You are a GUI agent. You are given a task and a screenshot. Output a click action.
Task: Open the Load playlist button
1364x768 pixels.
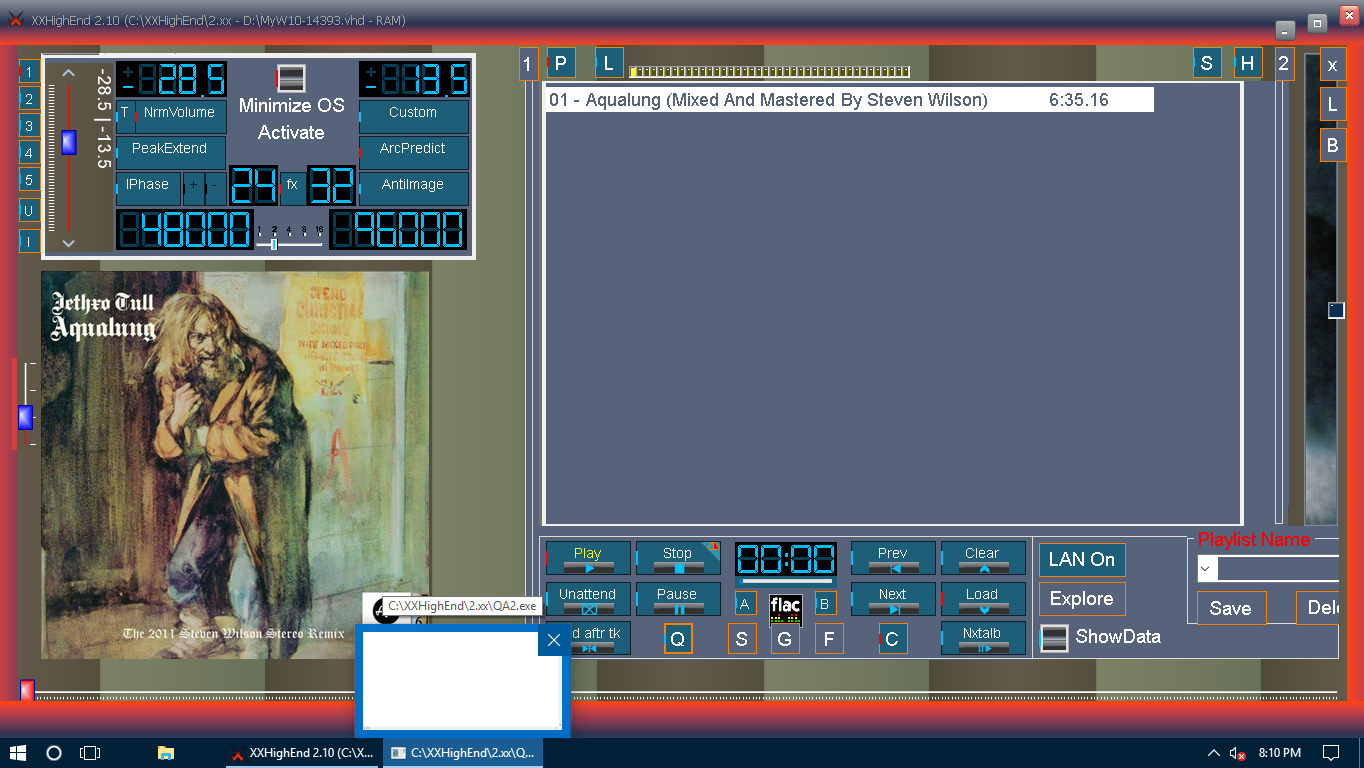983,599
